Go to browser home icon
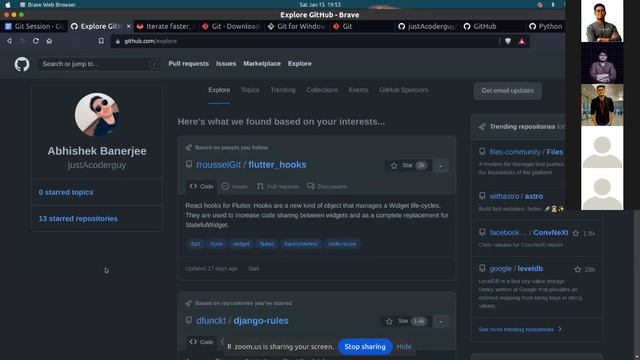Screen dimensions: 640x360 (49, 41)
